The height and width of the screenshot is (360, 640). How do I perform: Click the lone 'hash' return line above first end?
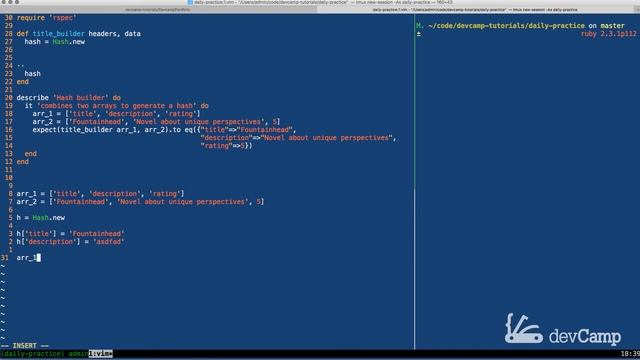pos(33,73)
